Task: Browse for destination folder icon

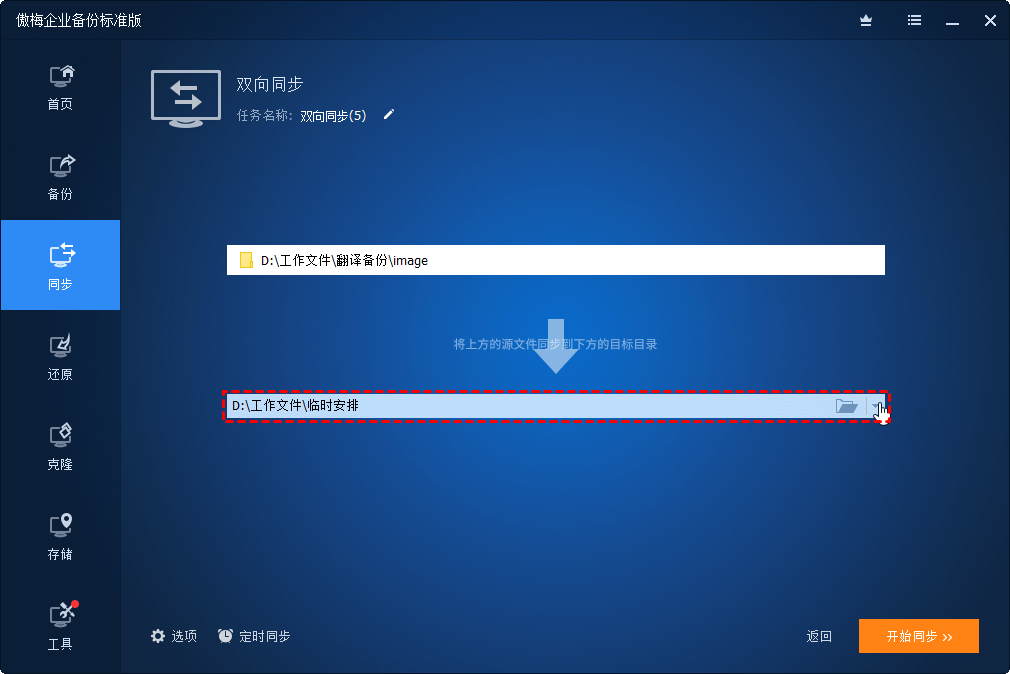Action: (x=846, y=406)
